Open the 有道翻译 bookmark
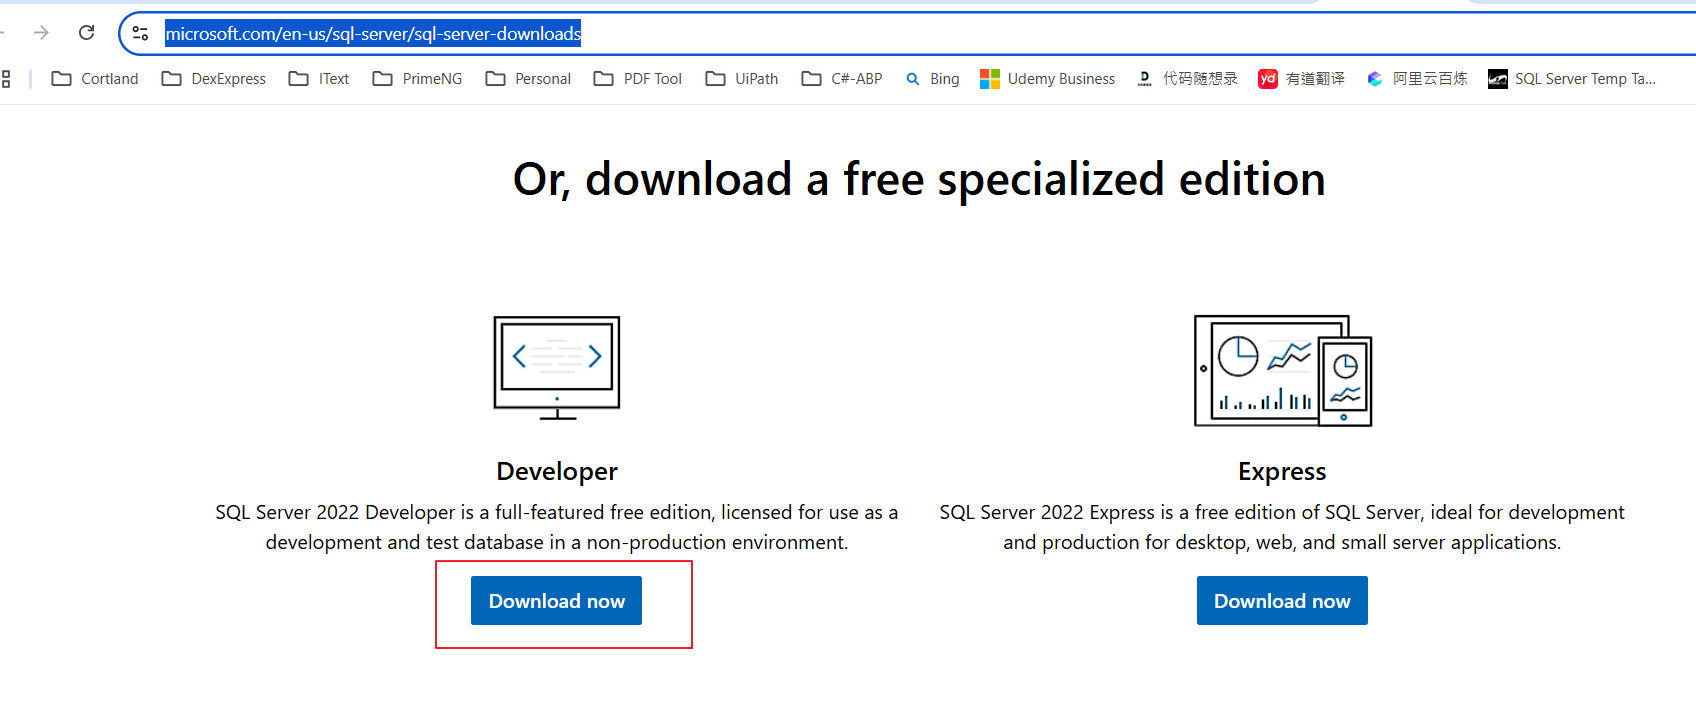Image resolution: width=1696 pixels, height=718 pixels. click(x=1302, y=79)
